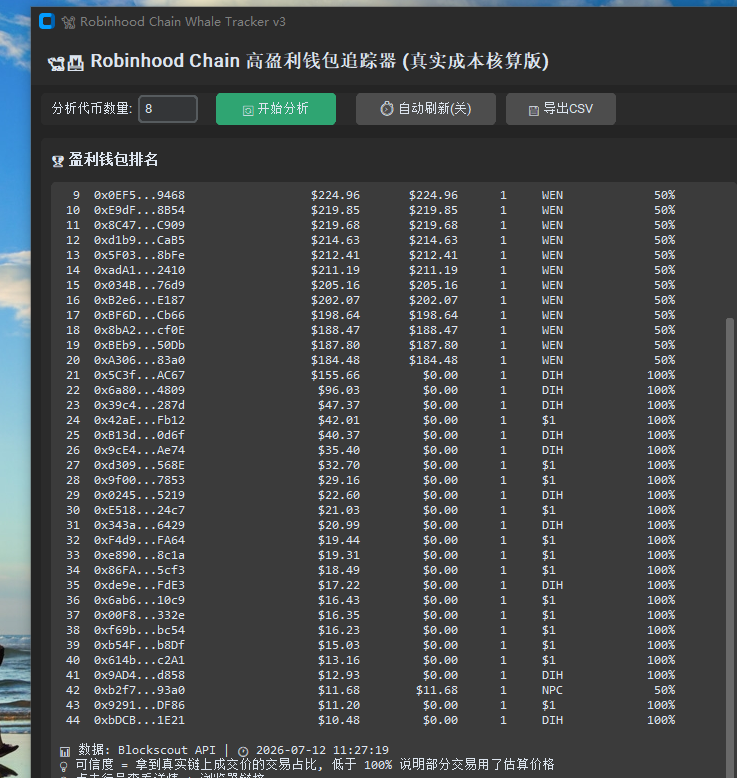This screenshot has width=737, height=778.
Task: Select wallet row 0x0245...5219
Action: coord(370,495)
